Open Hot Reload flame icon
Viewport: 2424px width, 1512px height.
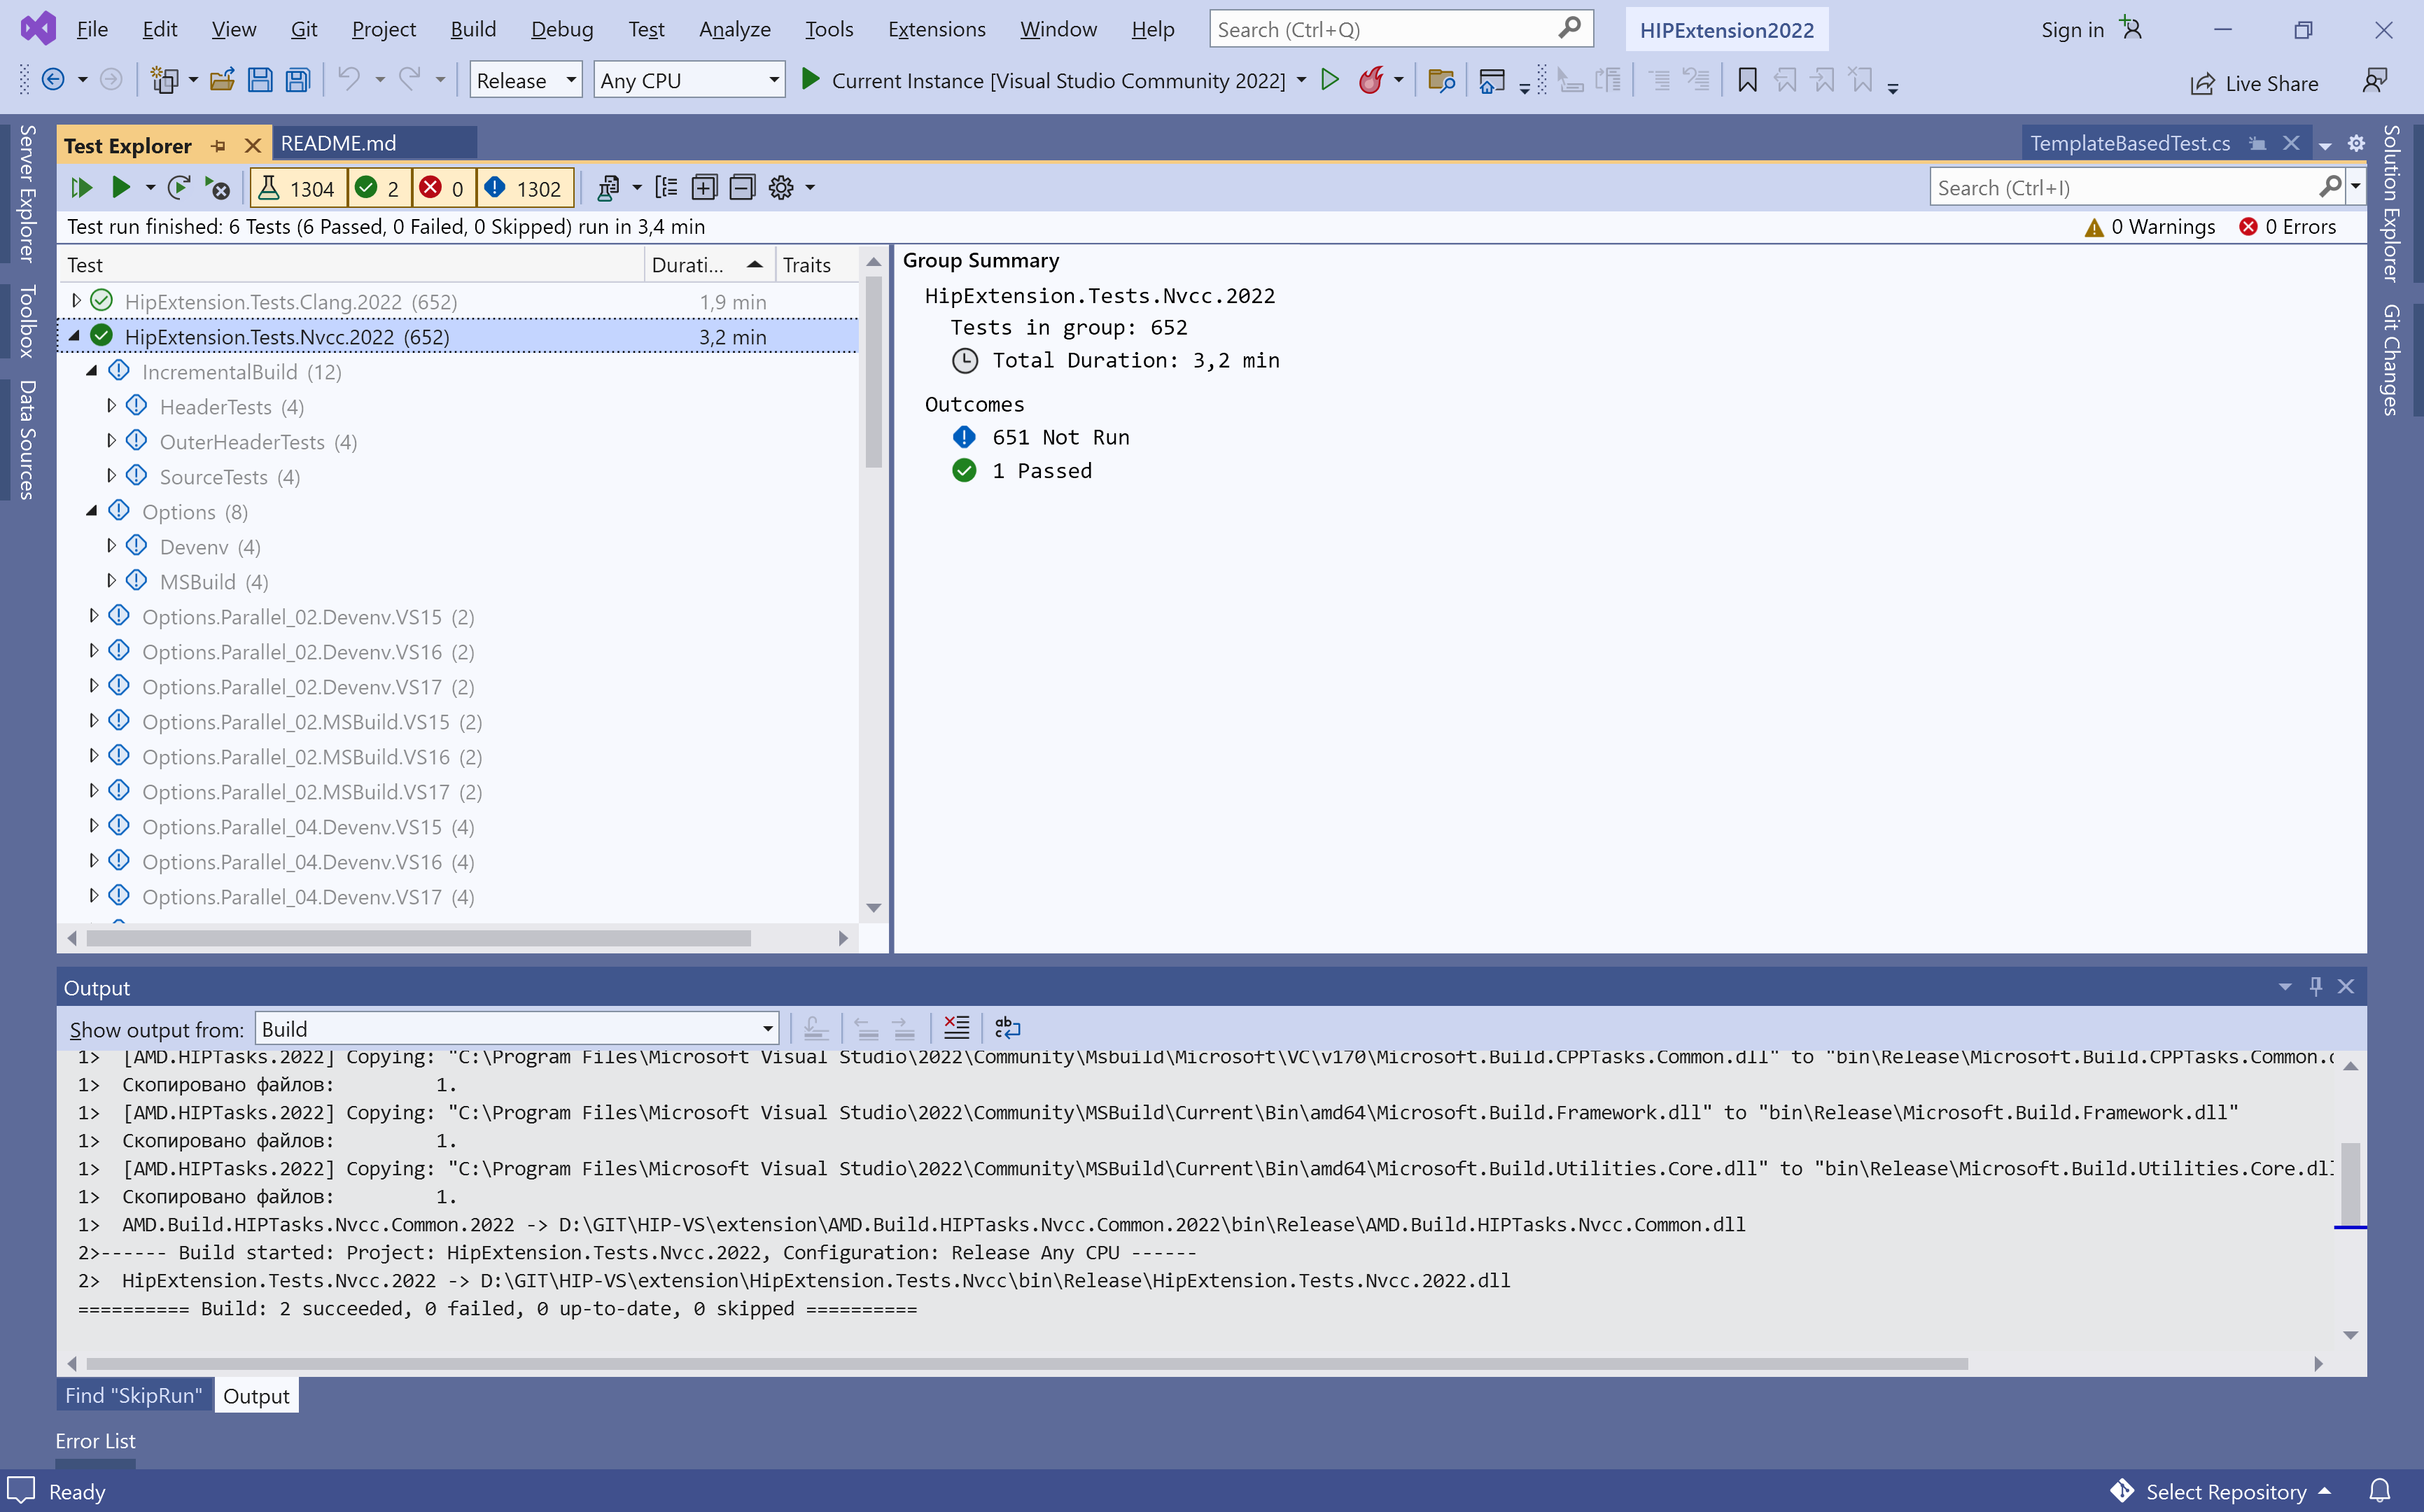coord(1371,80)
